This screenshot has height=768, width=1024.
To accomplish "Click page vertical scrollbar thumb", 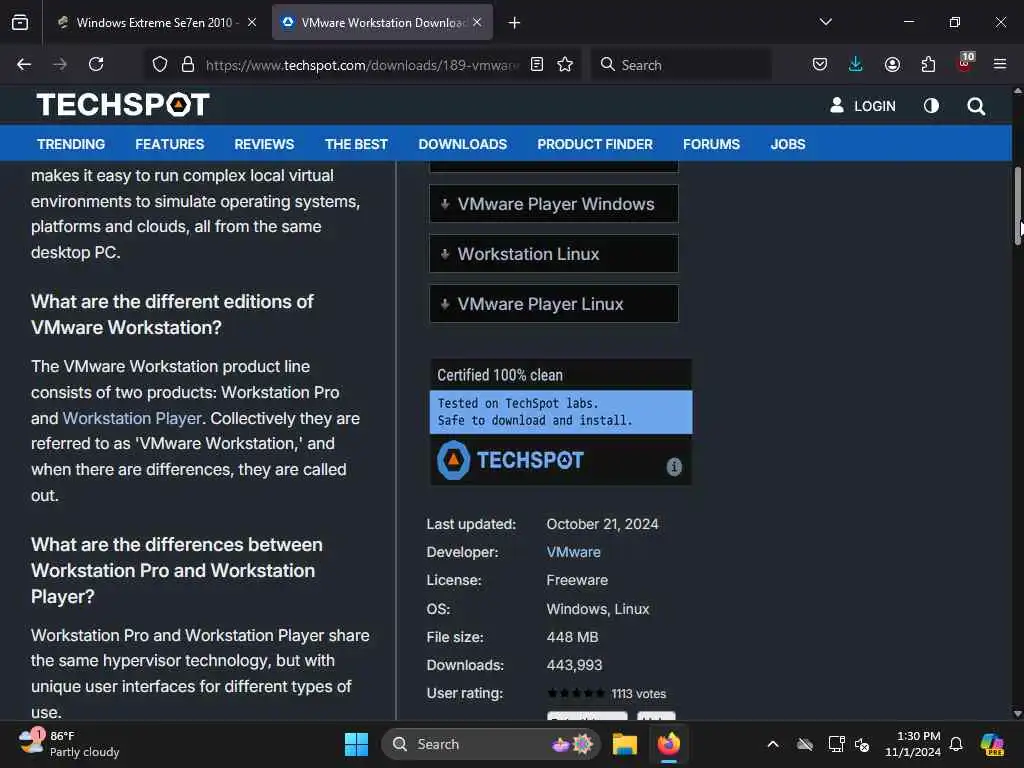I will click(1017, 206).
